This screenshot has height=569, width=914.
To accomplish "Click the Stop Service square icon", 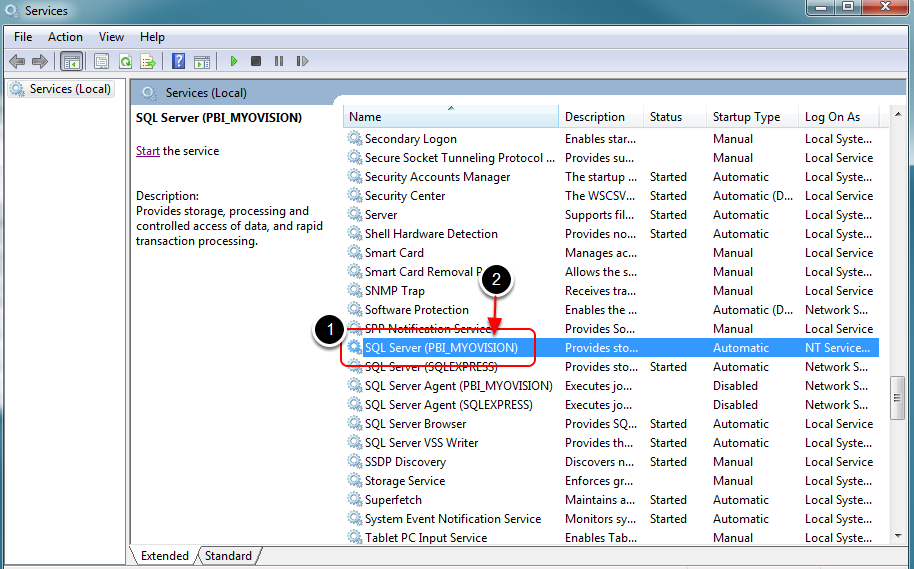I will coord(255,61).
